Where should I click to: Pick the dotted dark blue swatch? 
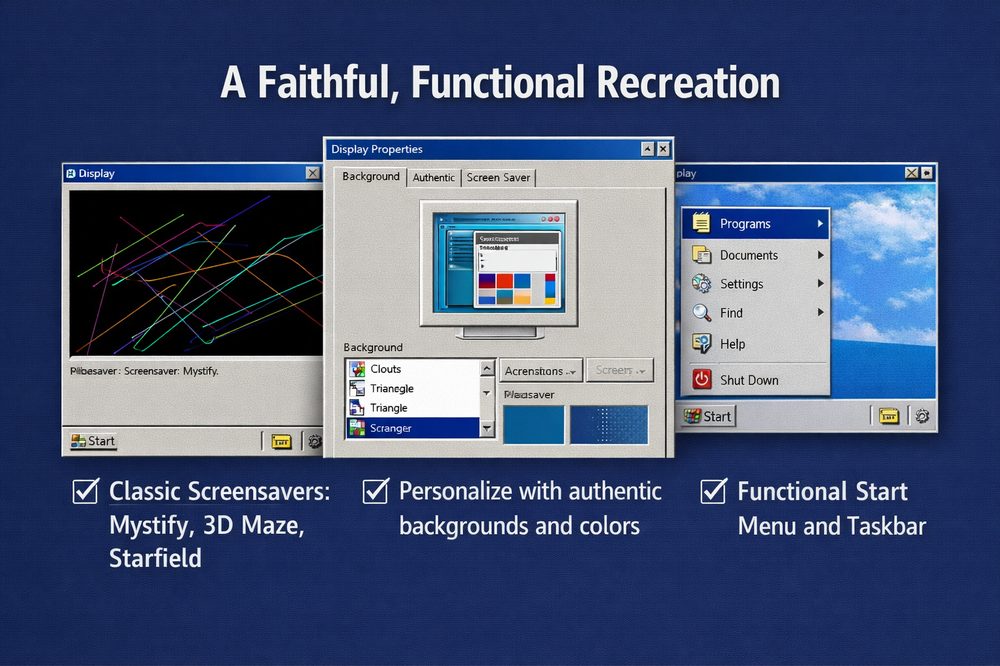click(609, 424)
